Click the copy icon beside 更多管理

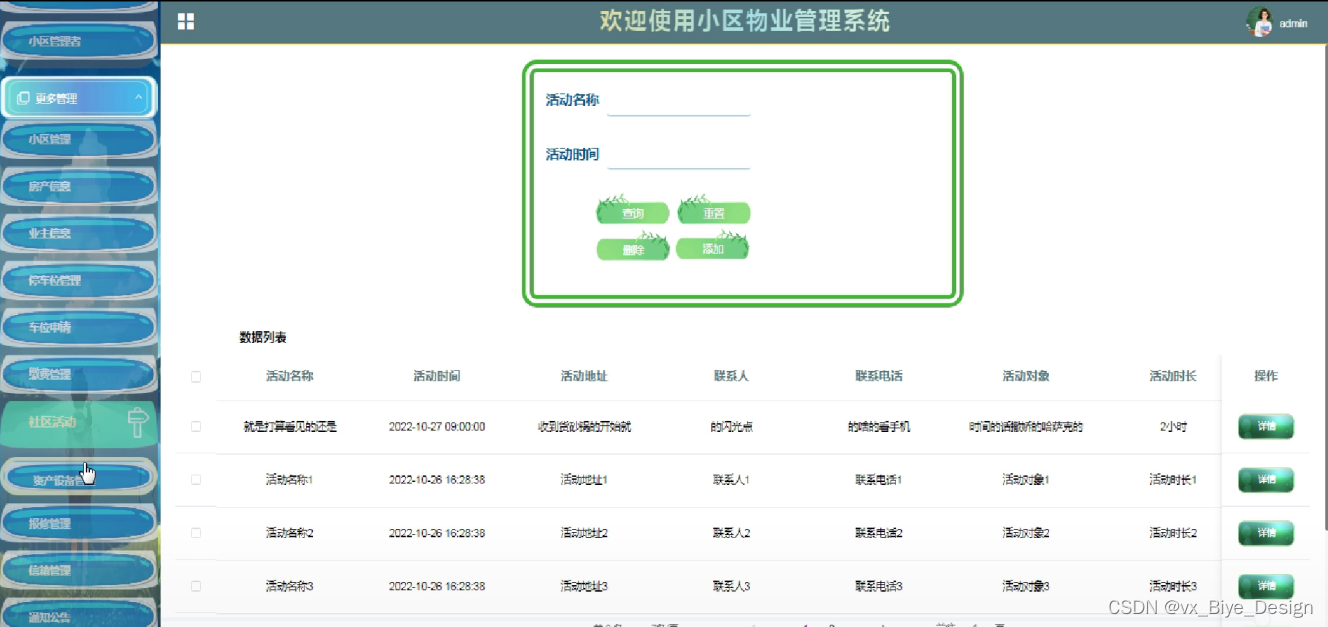[x=23, y=98]
